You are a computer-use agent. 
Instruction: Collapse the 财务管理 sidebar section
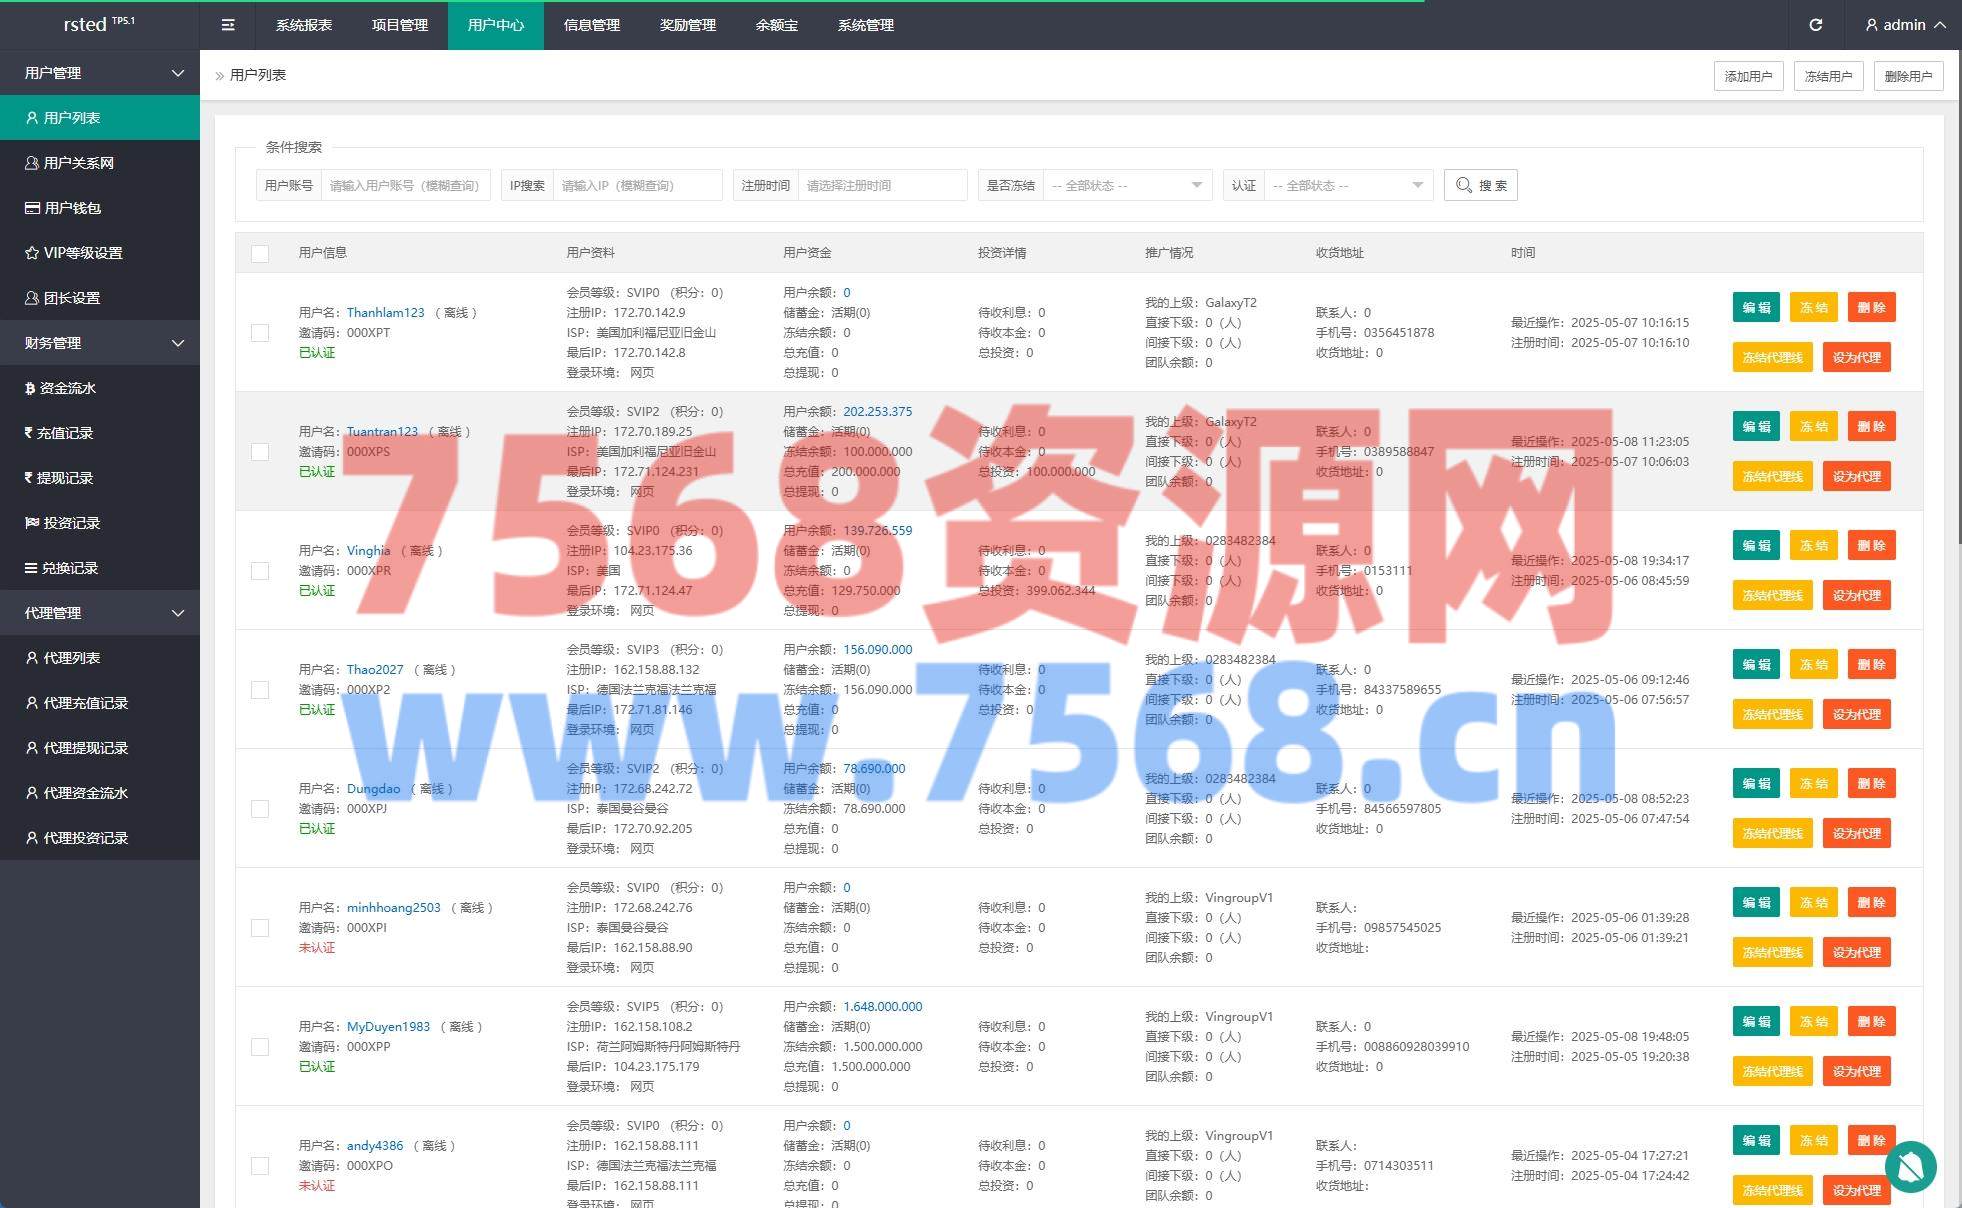pyautogui.click(x=100, y=343)
